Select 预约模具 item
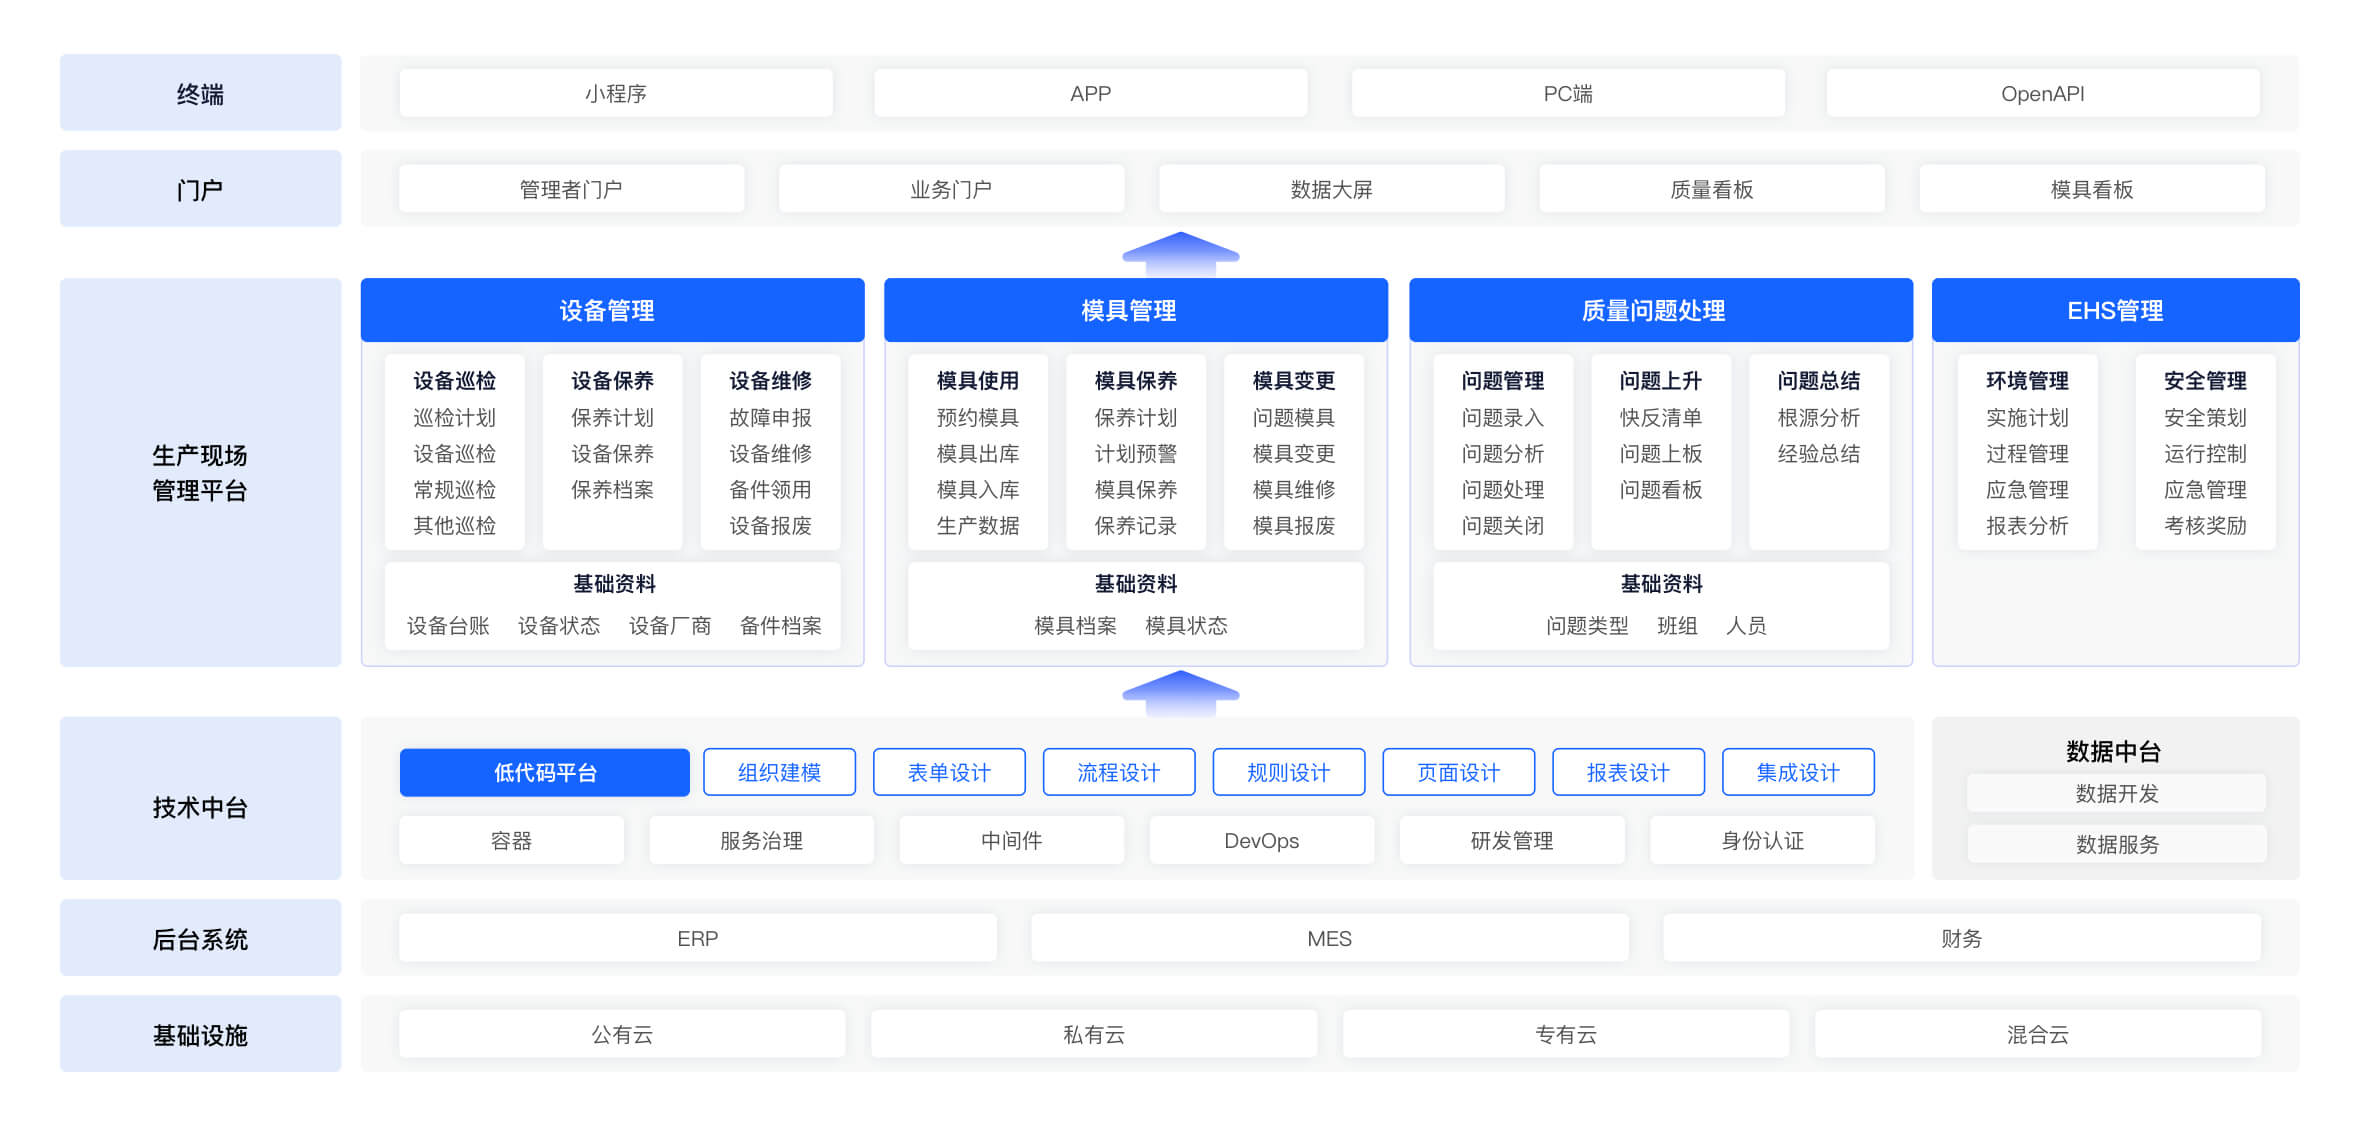Screen dimensions: 2360x1128 (978, 417)
